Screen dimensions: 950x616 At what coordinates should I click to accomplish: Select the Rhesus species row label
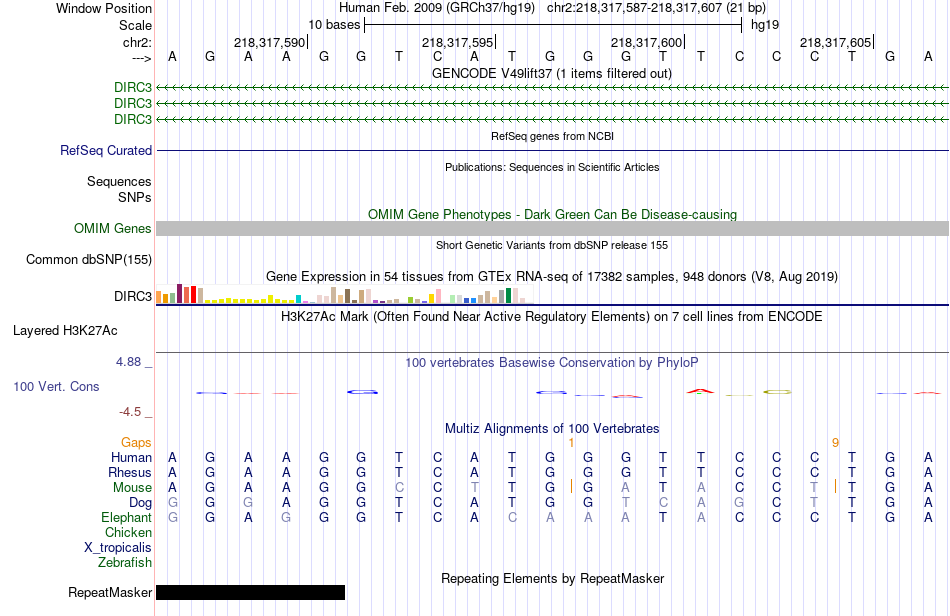click(130, 472)
